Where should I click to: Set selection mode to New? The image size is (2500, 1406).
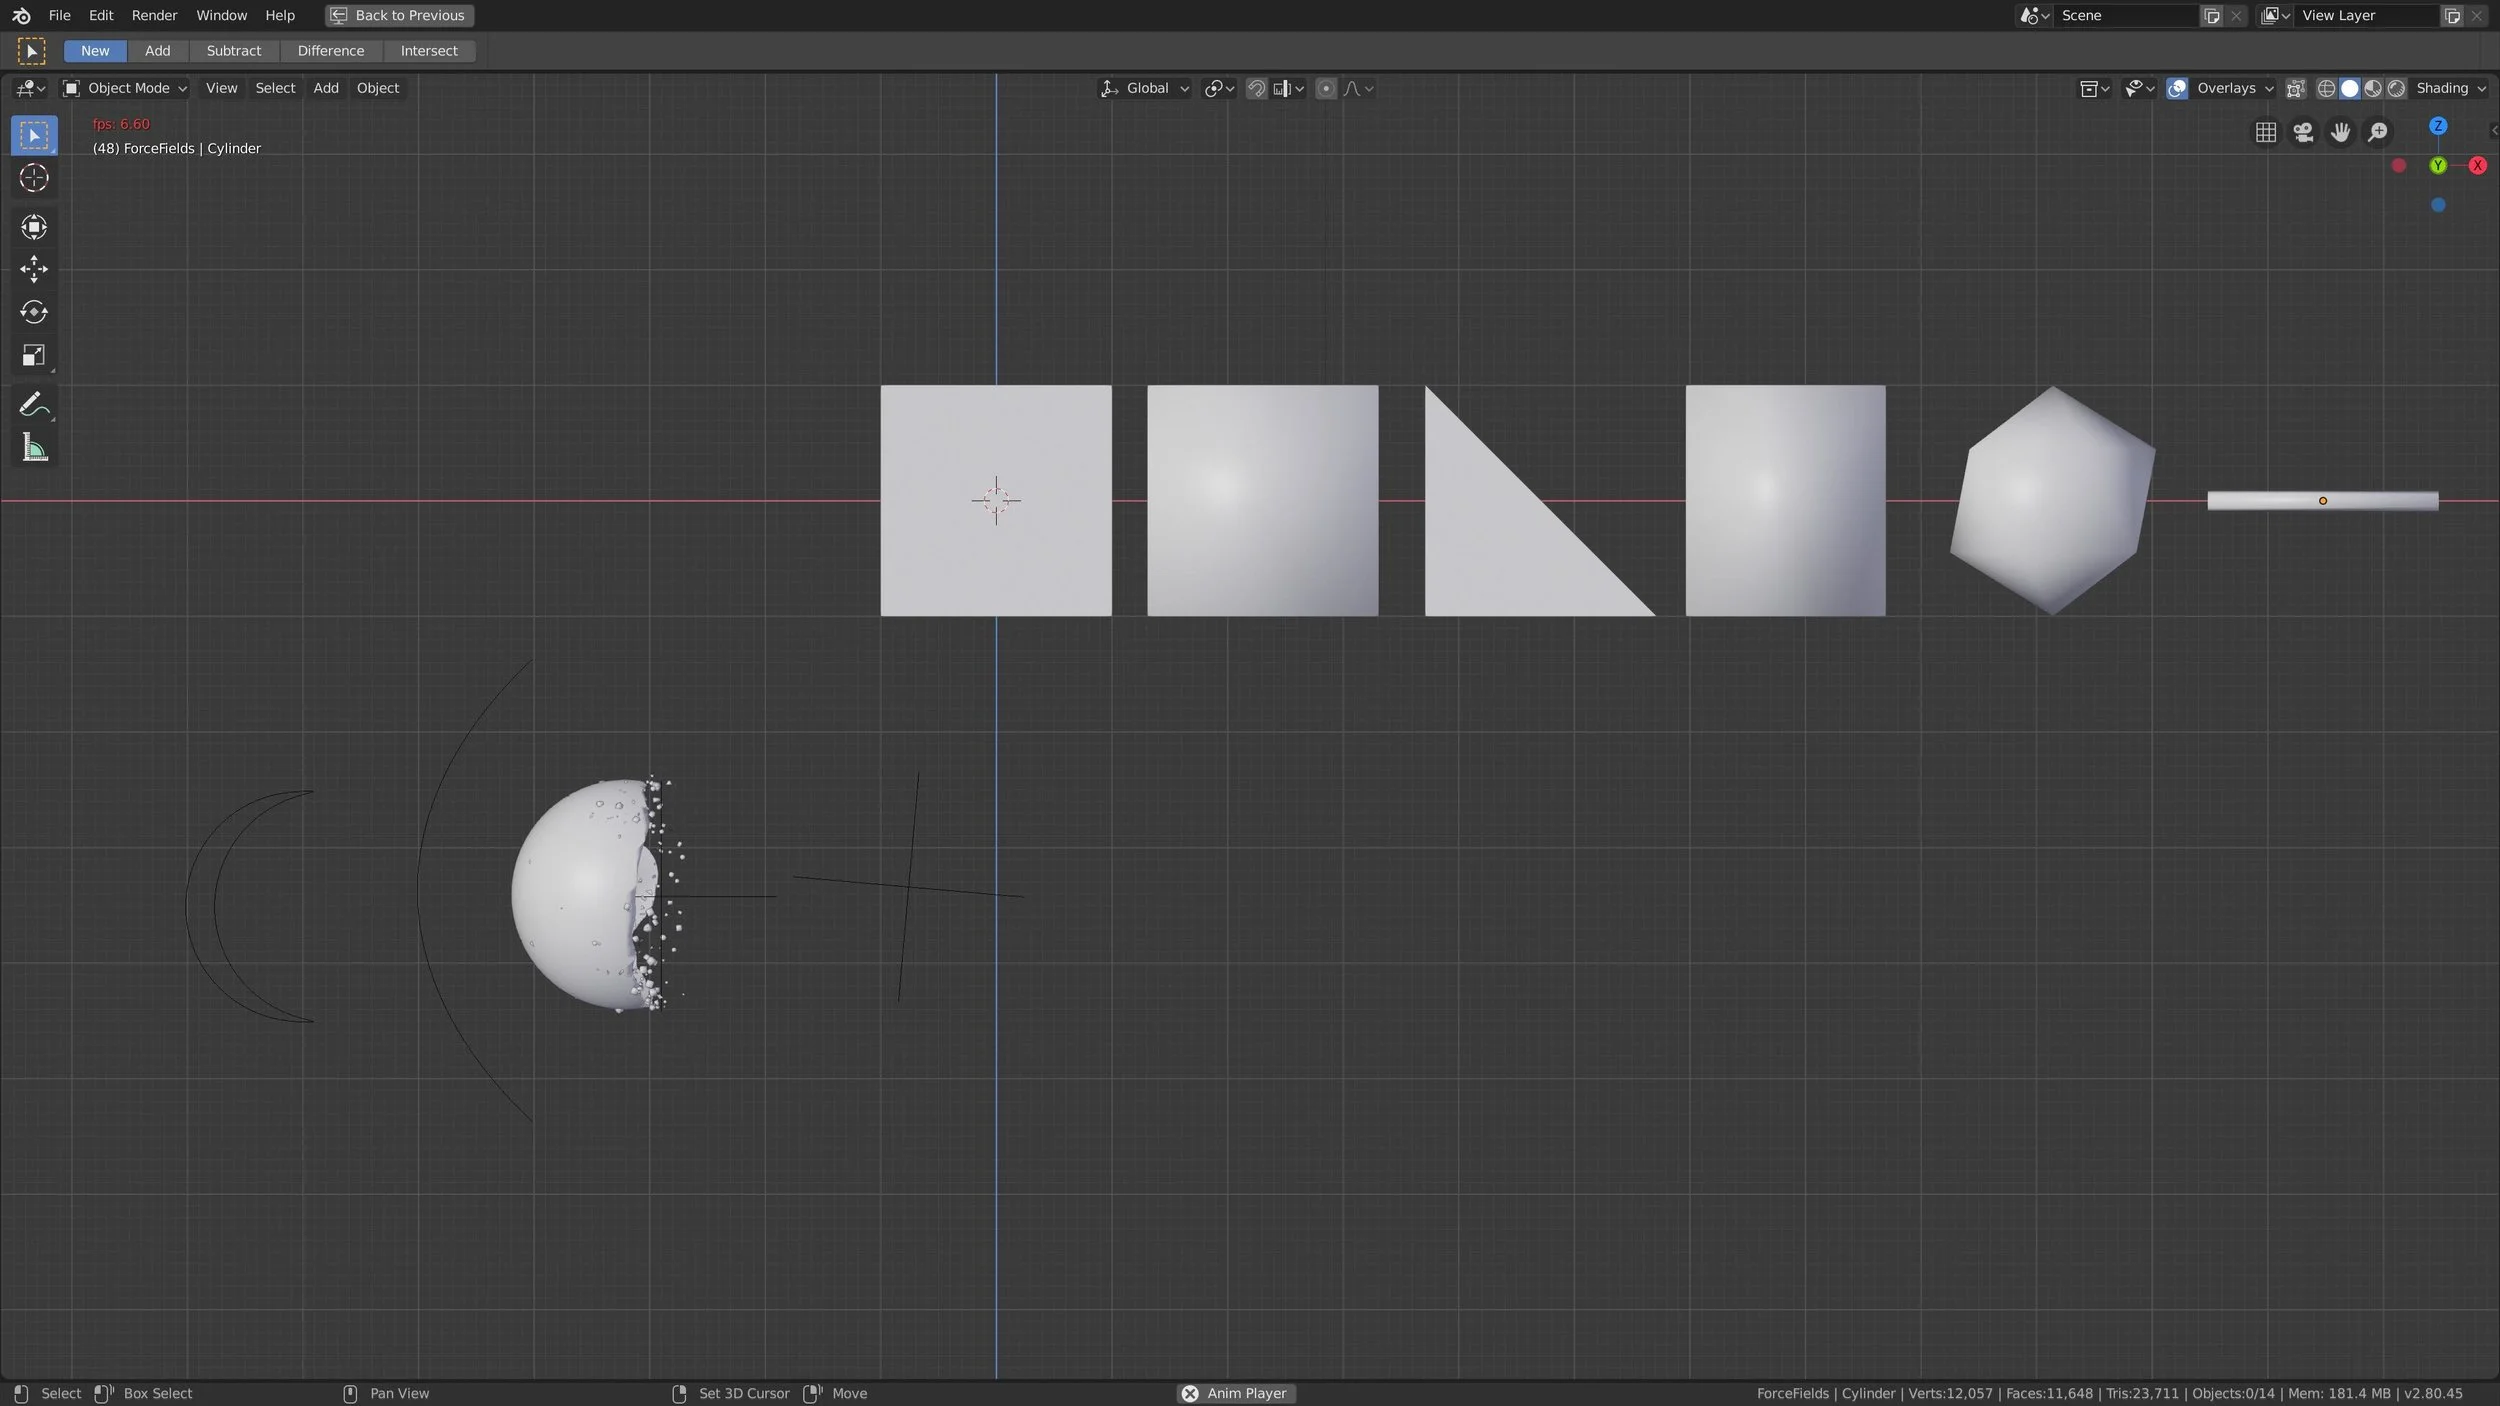[95, 51]
